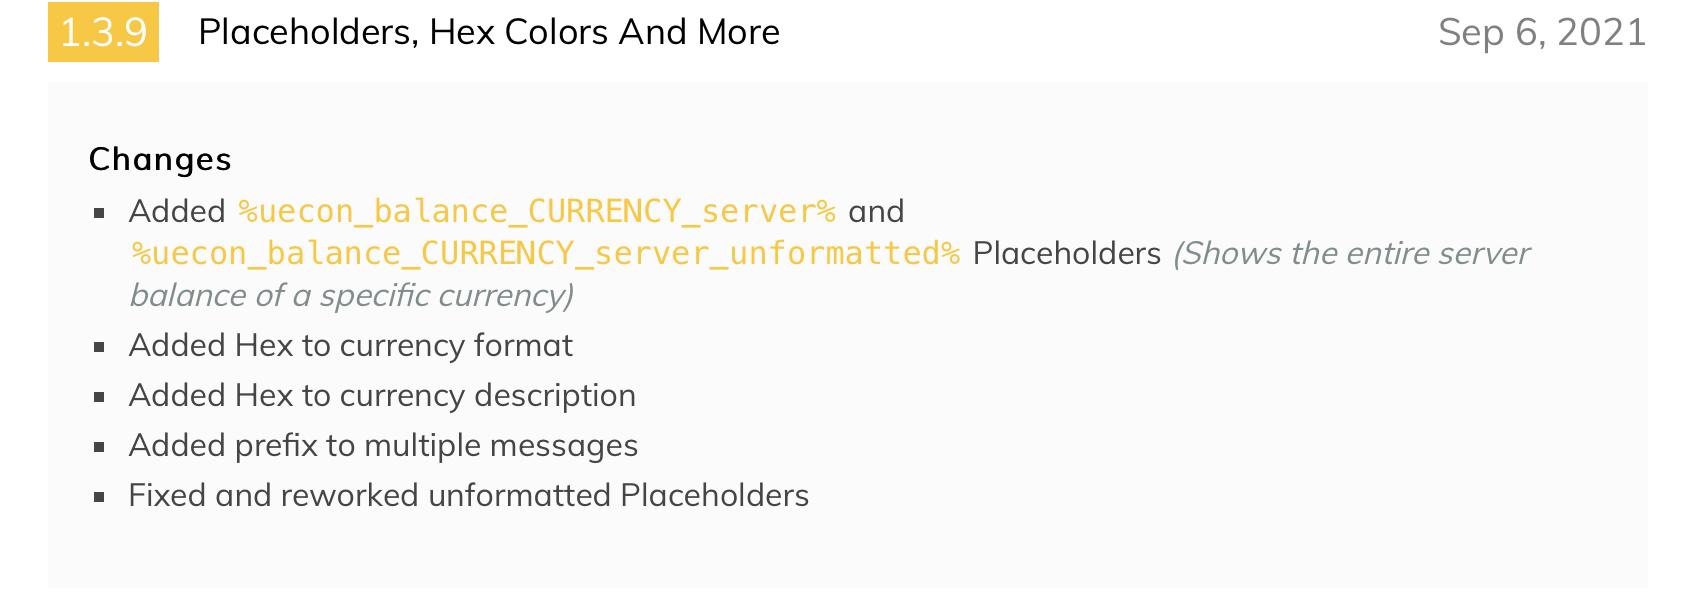
Task: Open the Placeholders, Hex Colors And More title
Action: click(x=489, y=32)
